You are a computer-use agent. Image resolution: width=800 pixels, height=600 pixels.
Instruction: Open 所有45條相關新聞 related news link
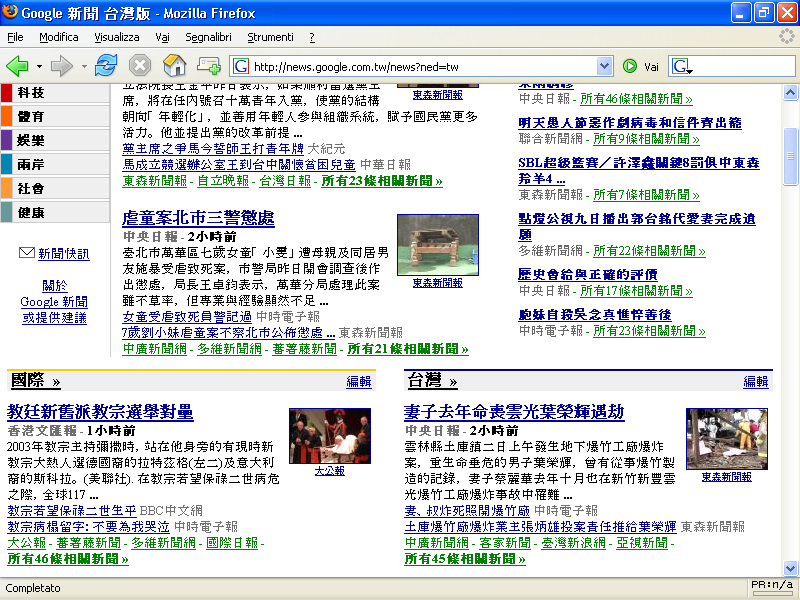click(x=465, y=559)
